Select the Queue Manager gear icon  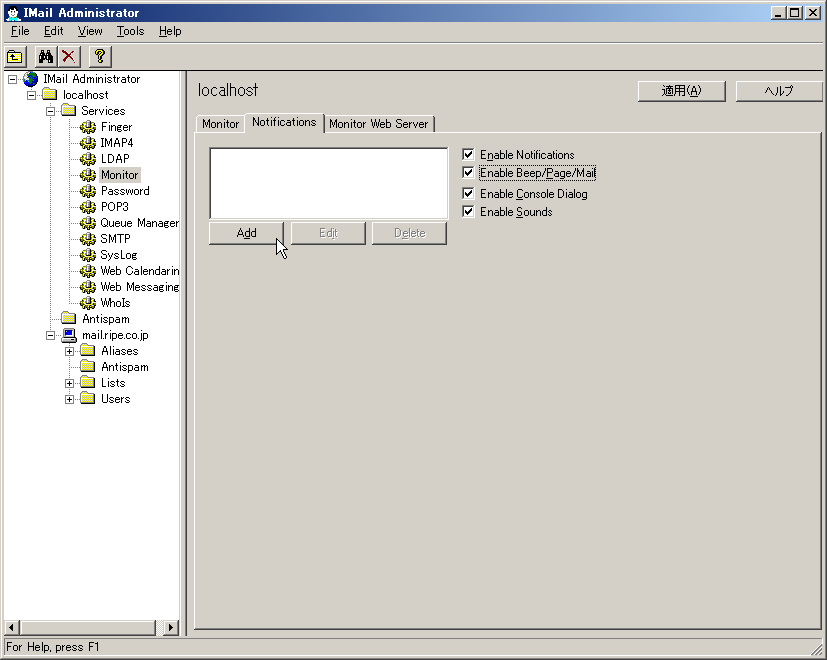(x=88, y=223)
